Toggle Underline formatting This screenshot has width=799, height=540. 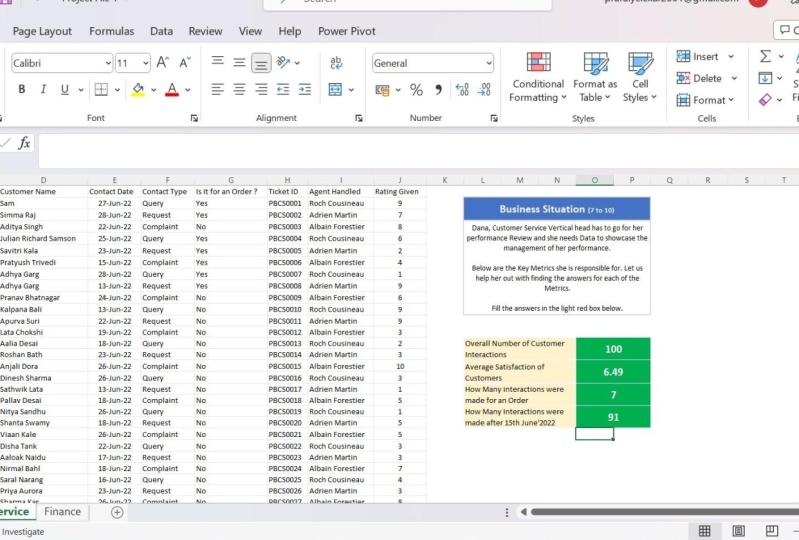65,90
